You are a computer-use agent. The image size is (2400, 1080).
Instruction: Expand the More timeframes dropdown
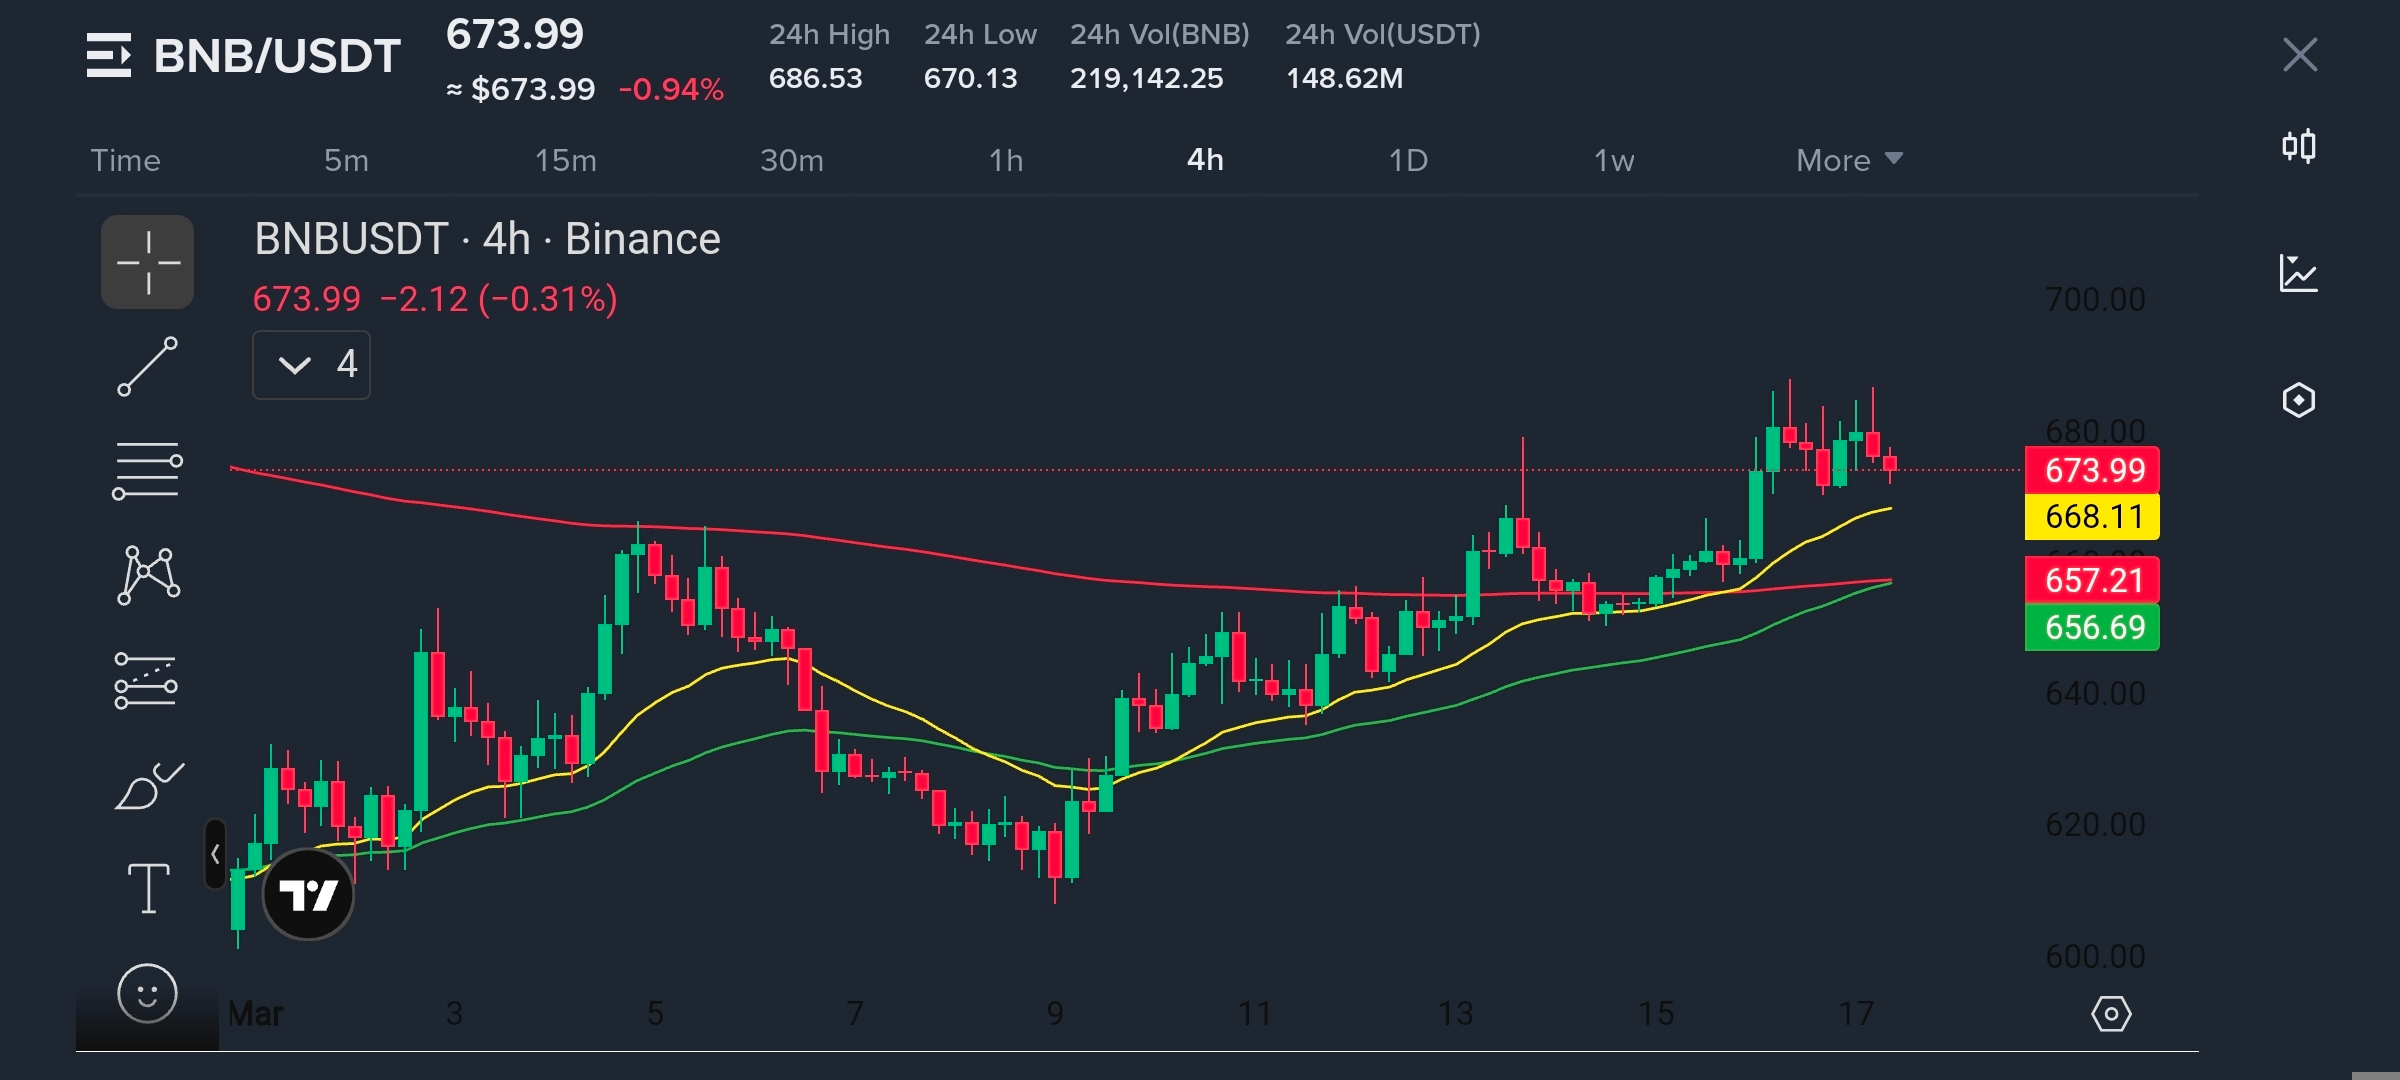1848,160
